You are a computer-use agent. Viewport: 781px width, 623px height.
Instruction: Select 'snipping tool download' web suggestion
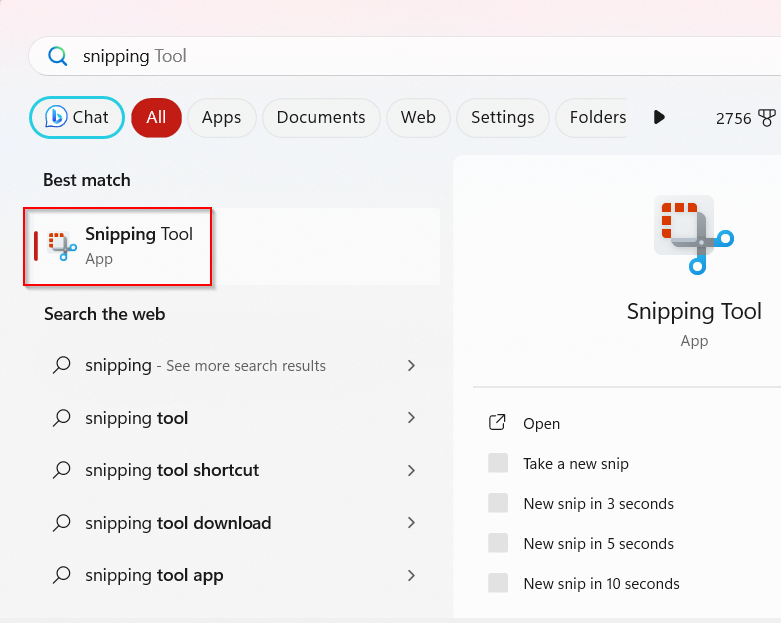point(232,523)
